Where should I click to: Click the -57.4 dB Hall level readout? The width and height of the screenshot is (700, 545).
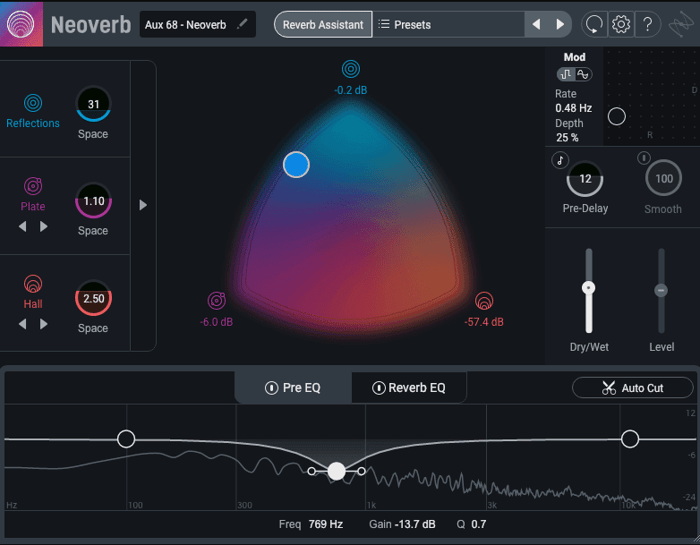click(484, 322)
